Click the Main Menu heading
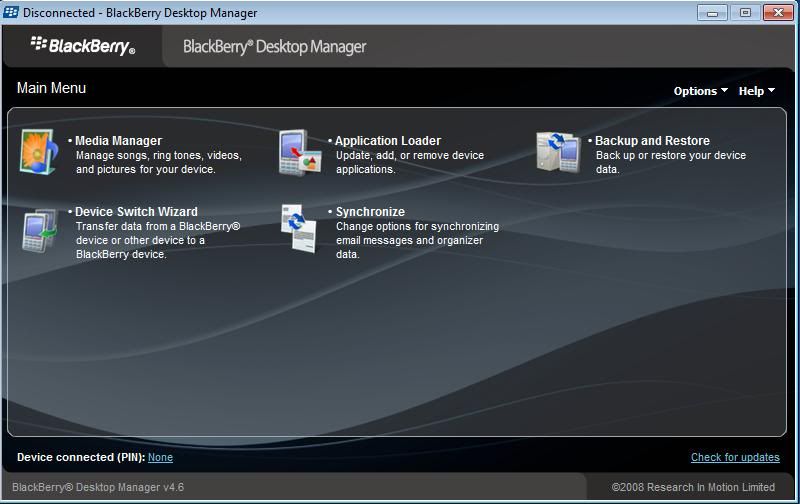 52,88
